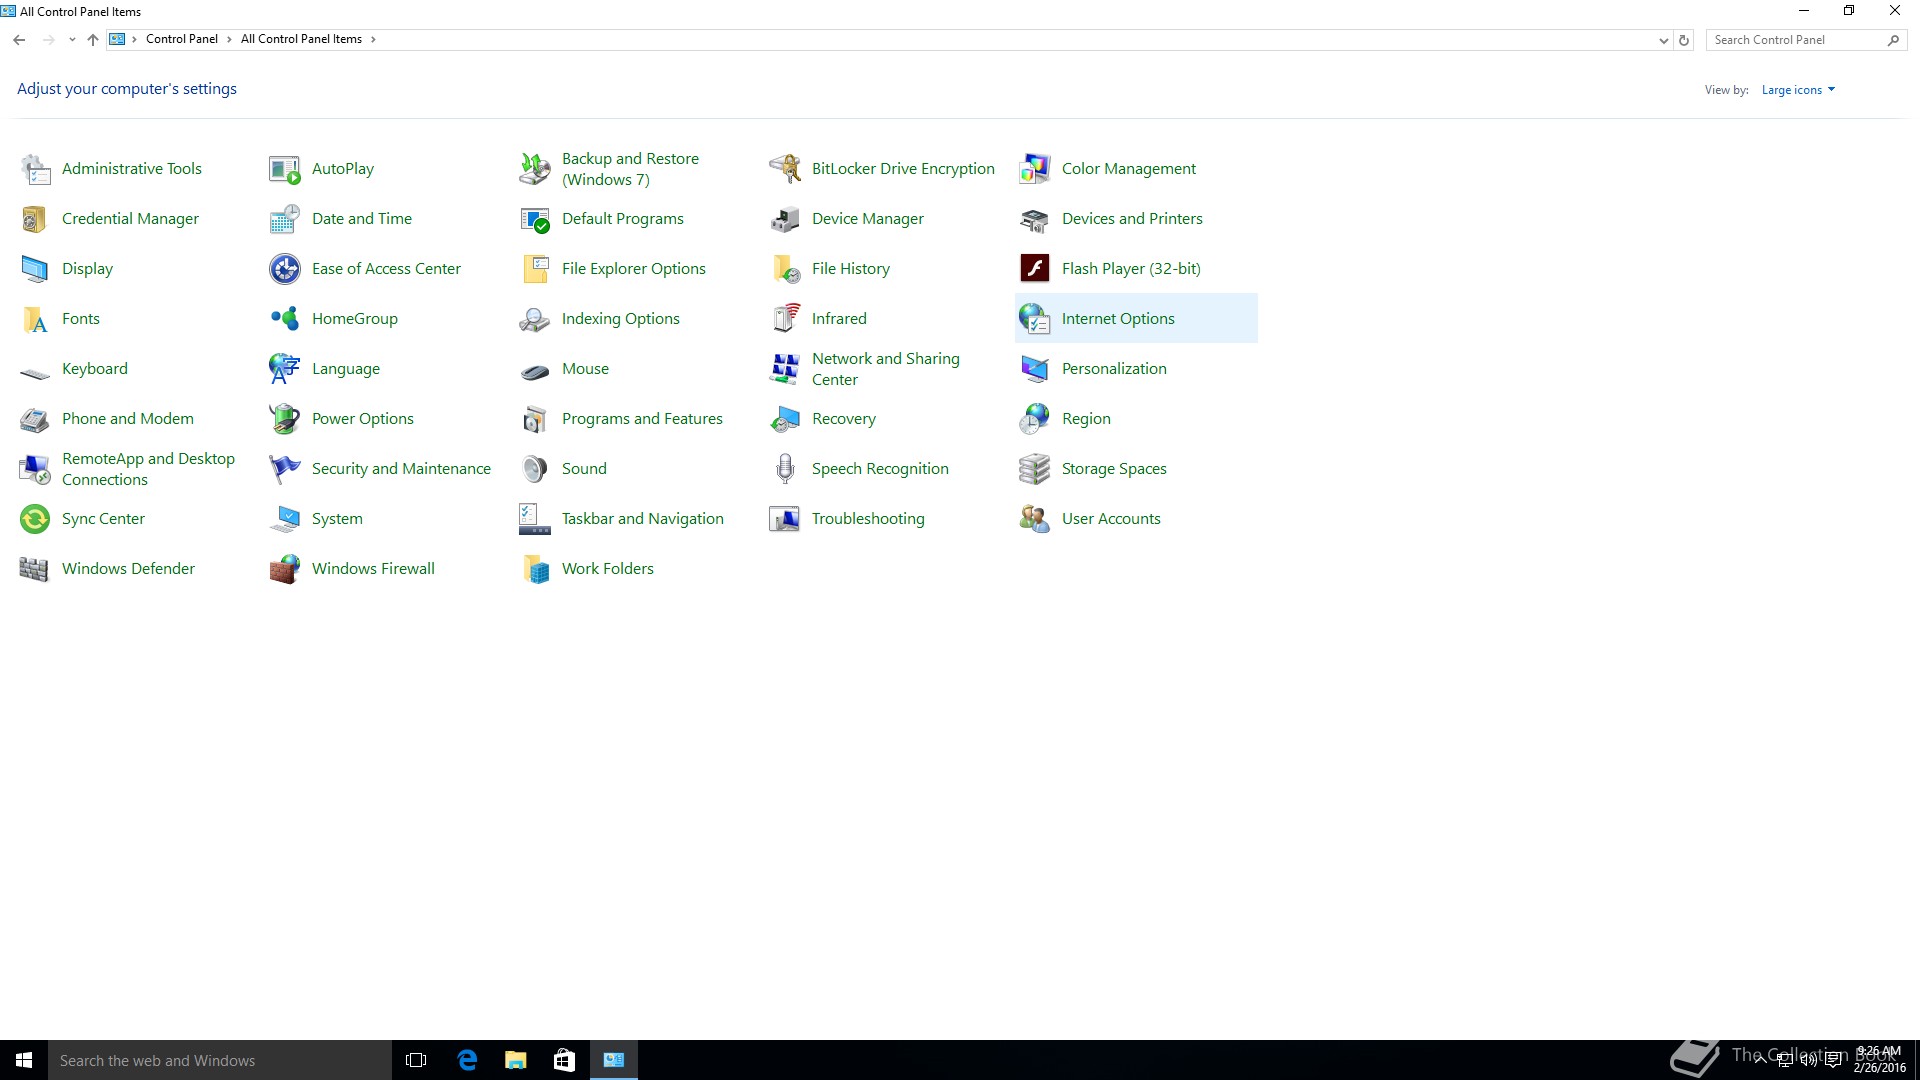1920x1080 pixels.
Task: Expand the address bar history dropdown
Action: click(x=1663, y=40)
